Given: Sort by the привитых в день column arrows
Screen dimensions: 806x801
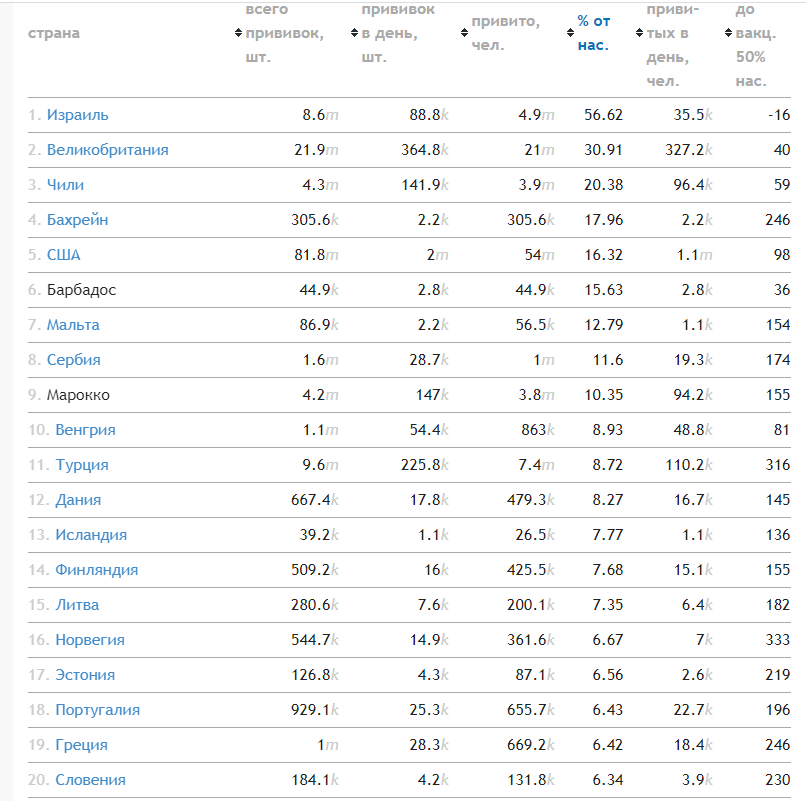Looking at the screenshot, I should 639,33.
